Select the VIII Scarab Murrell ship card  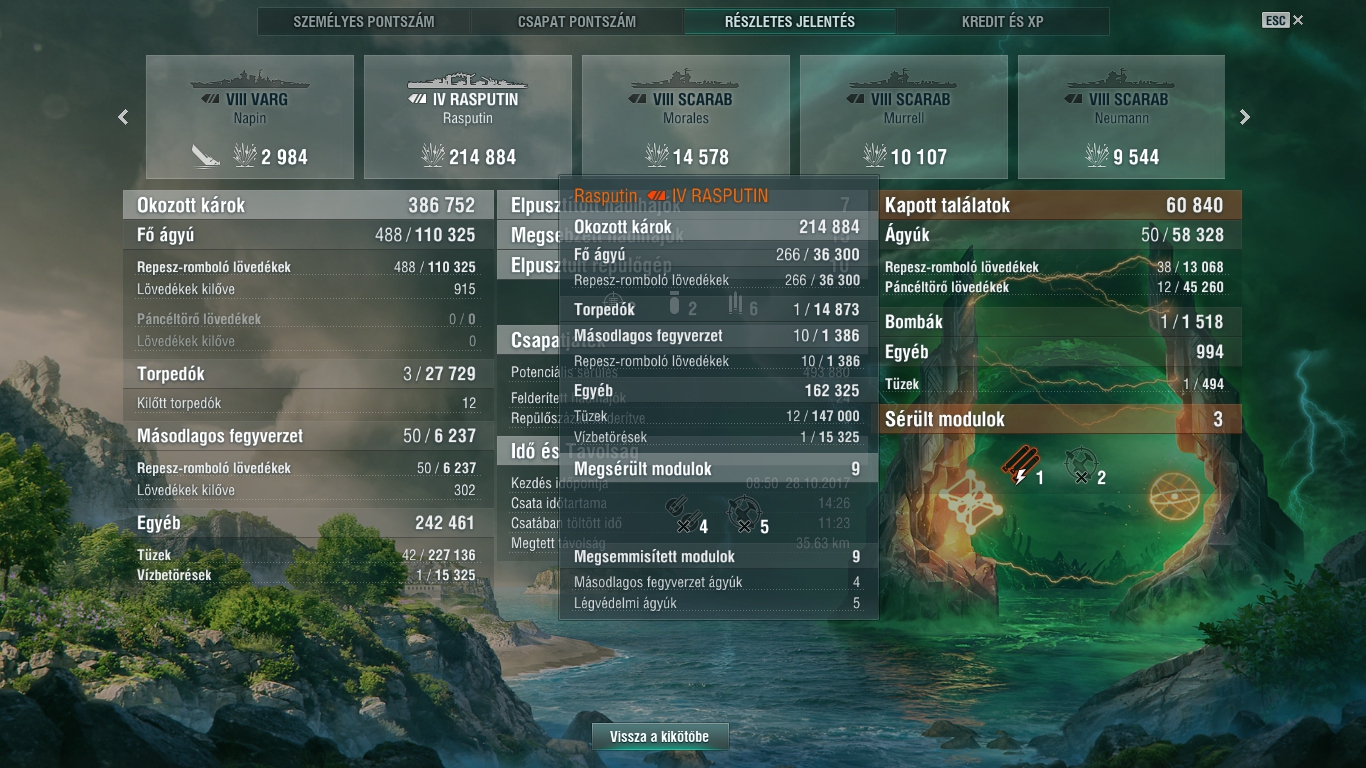[x=904, y=117]
